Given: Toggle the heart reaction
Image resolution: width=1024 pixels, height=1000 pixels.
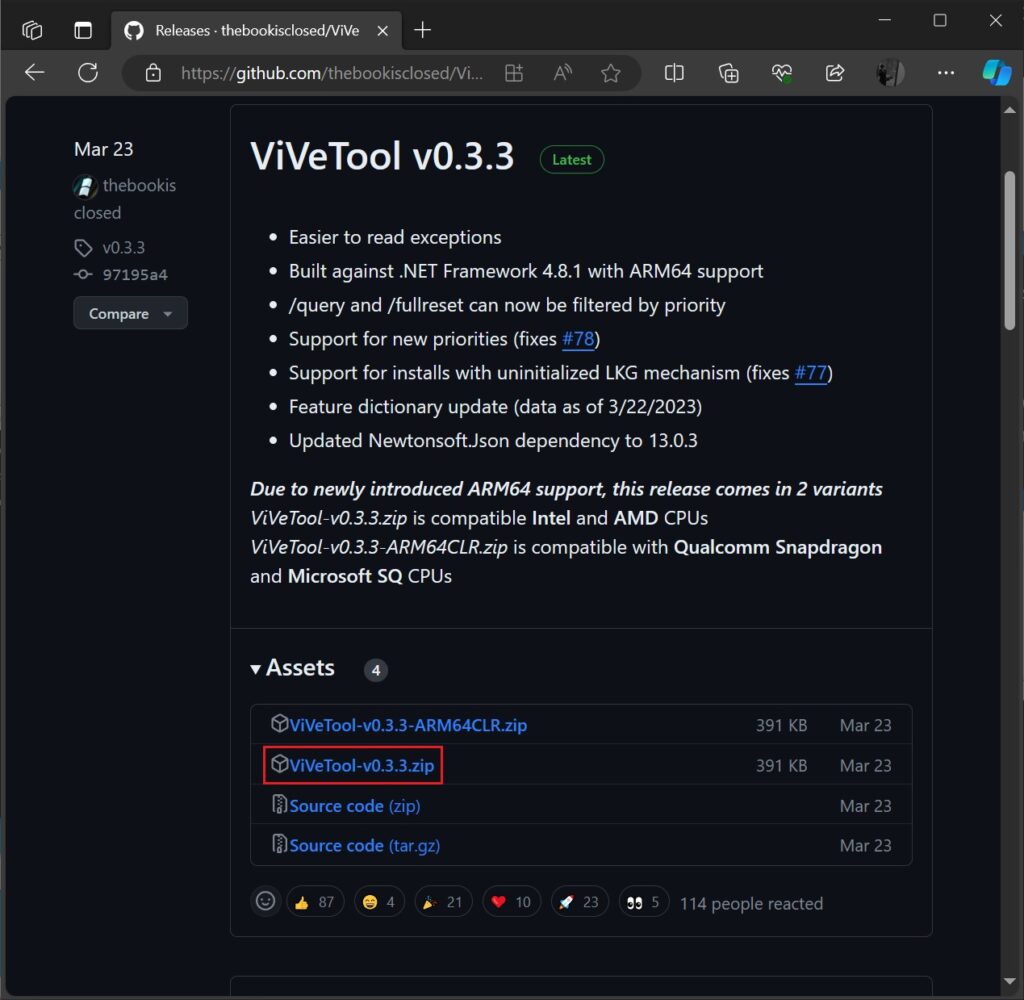Looking at the screenshot, I should tap(511, 901).
